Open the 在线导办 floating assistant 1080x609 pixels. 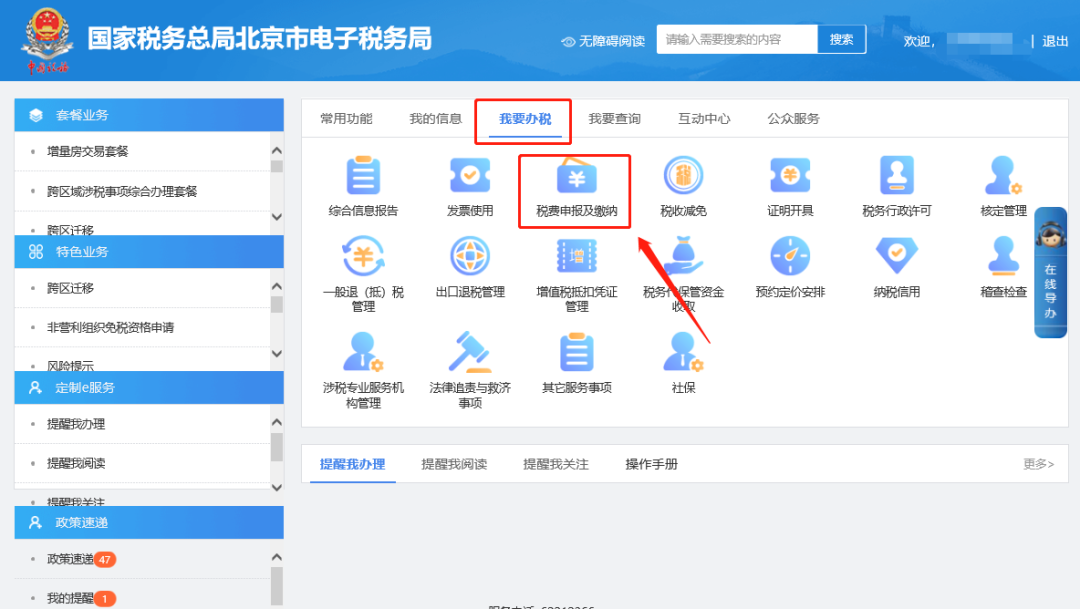pos(1050,272)
